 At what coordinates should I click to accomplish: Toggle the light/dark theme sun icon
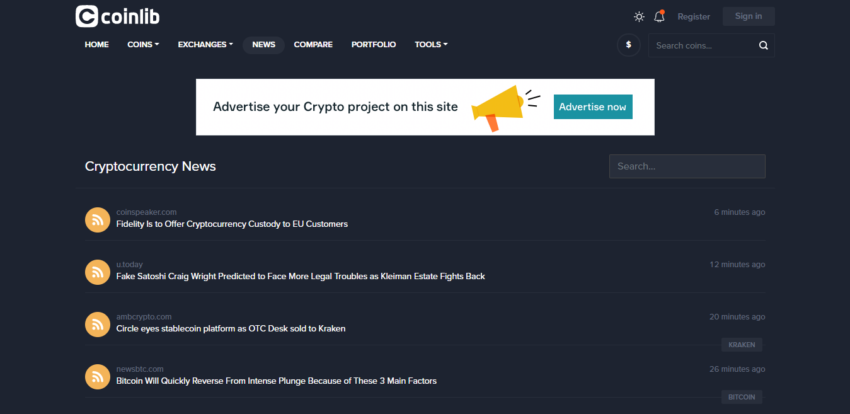pyautogui.click(x=639, y=17)
